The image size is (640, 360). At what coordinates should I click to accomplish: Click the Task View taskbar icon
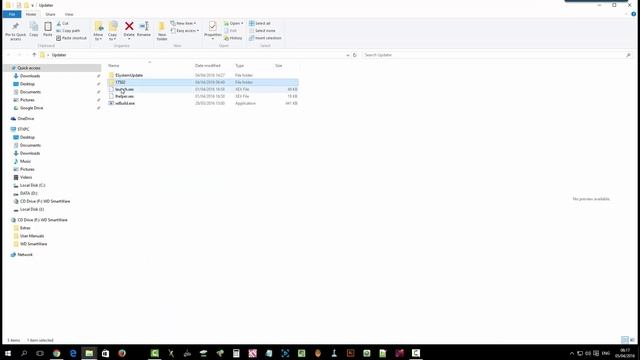40,353
